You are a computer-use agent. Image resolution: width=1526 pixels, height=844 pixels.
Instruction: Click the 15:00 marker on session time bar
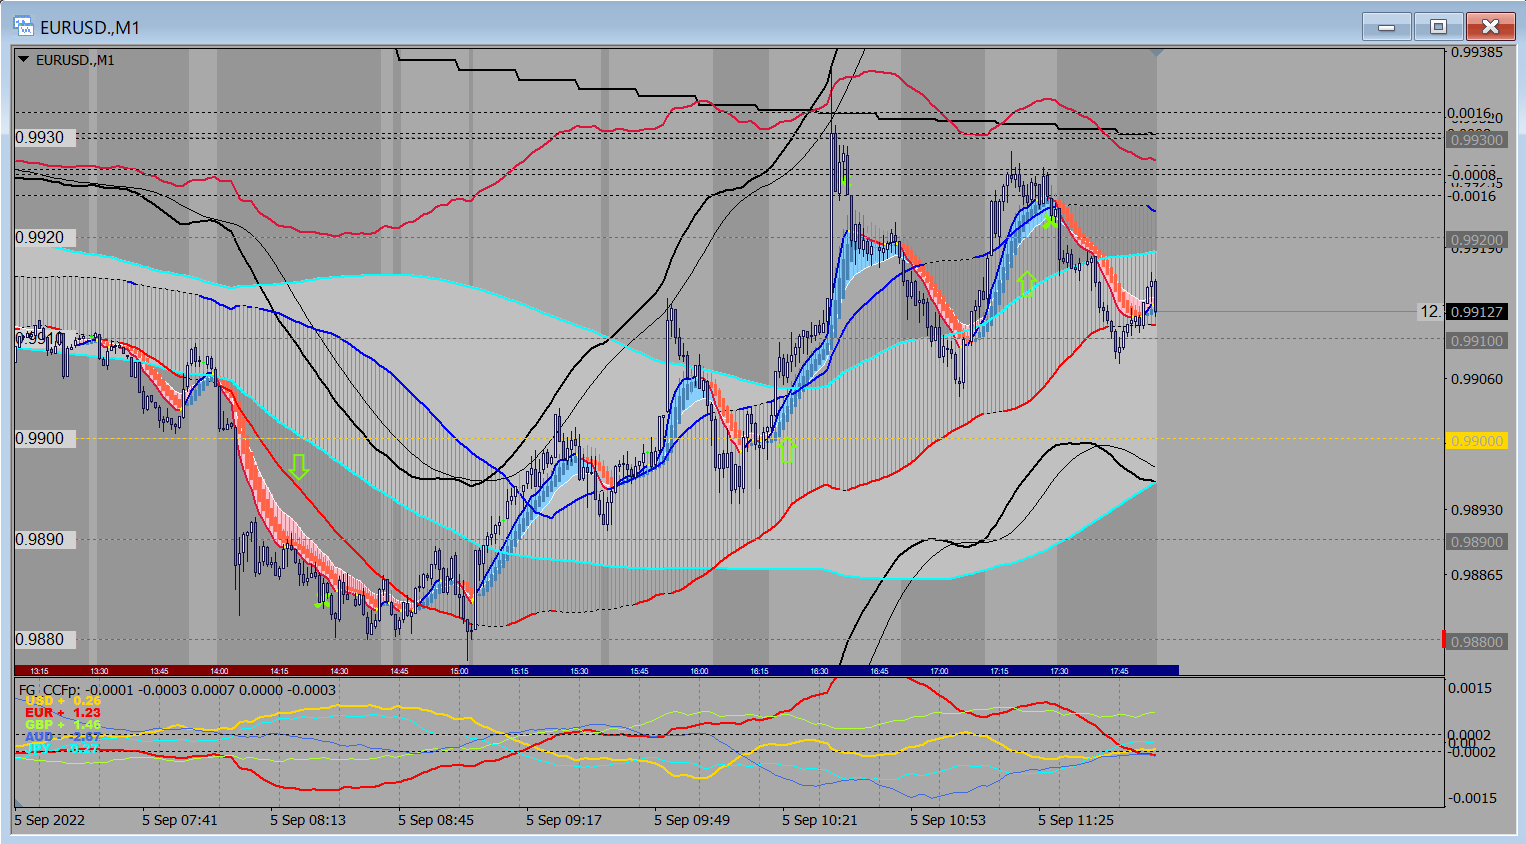click(x=459, y=671)
